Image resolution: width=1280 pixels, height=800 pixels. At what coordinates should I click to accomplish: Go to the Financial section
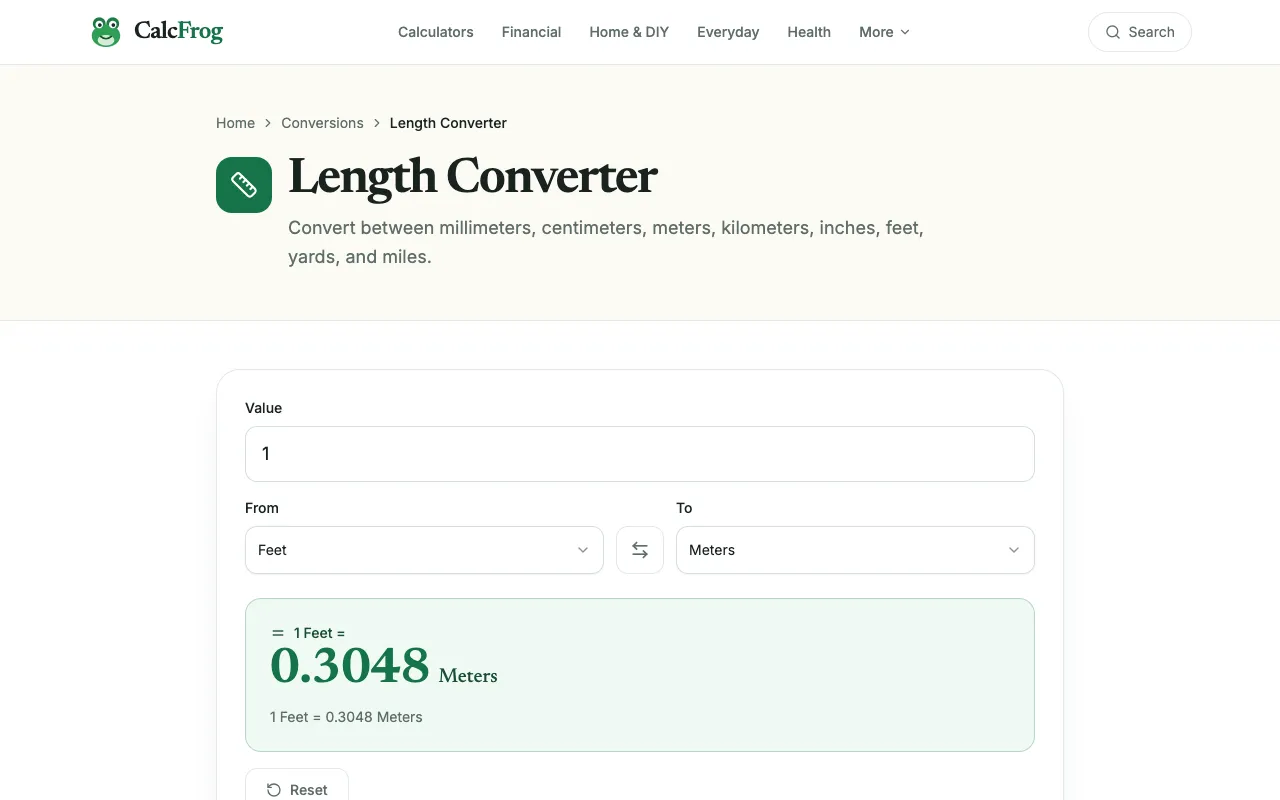531,32
